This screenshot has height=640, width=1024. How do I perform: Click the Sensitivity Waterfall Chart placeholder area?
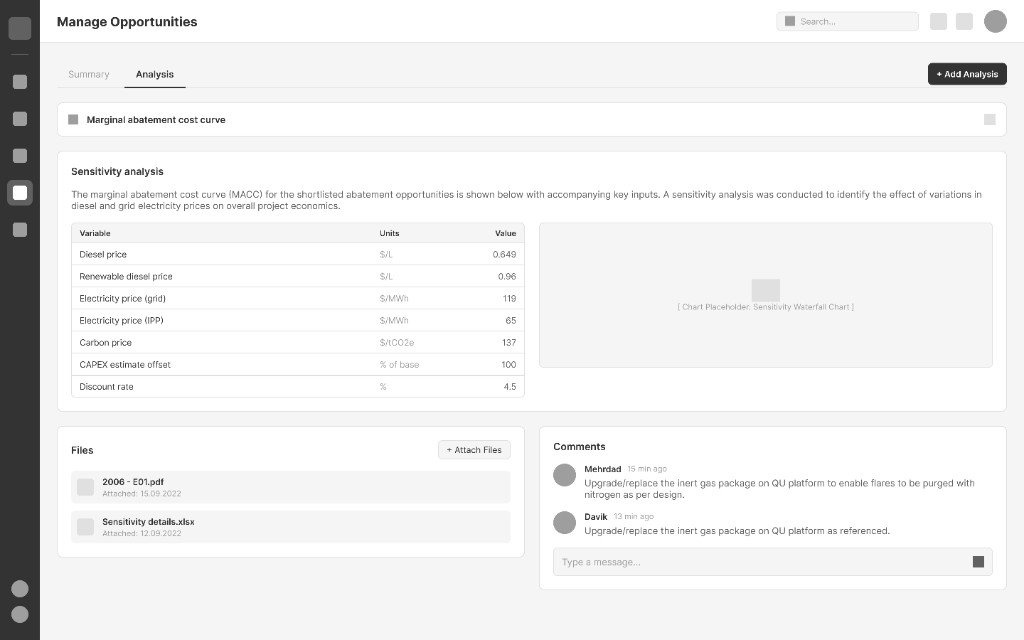click(x=765, y=295)
